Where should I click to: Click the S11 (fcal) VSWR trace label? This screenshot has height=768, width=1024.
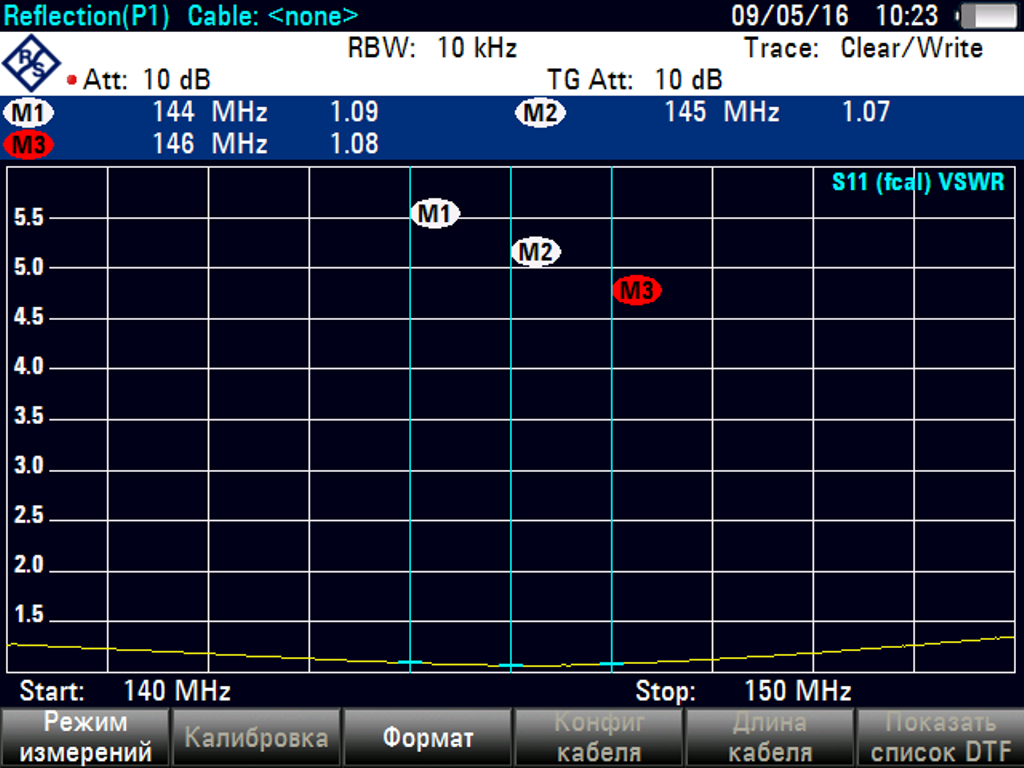click(917, 183)
